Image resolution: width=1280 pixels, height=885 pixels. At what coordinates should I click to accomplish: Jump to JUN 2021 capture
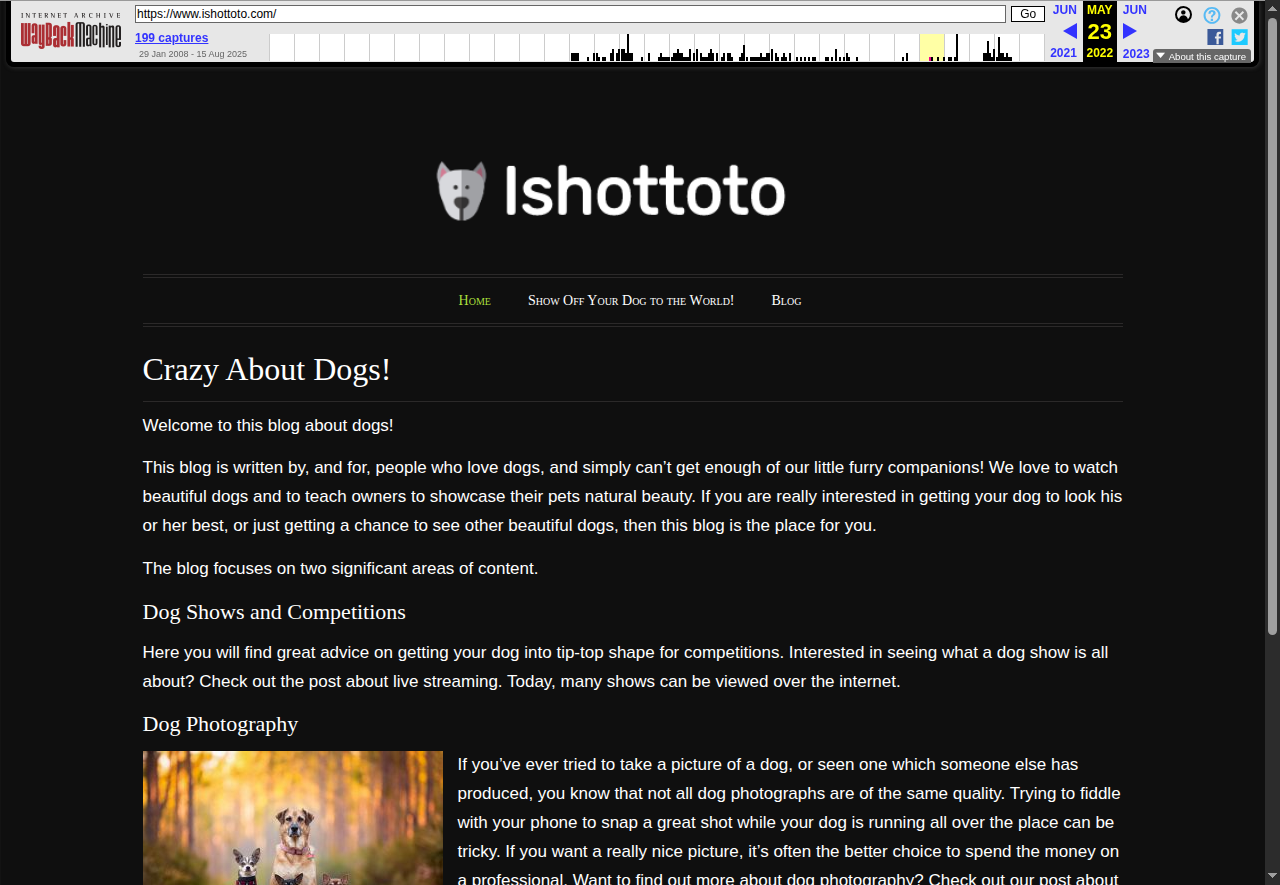pos(1064,10)
